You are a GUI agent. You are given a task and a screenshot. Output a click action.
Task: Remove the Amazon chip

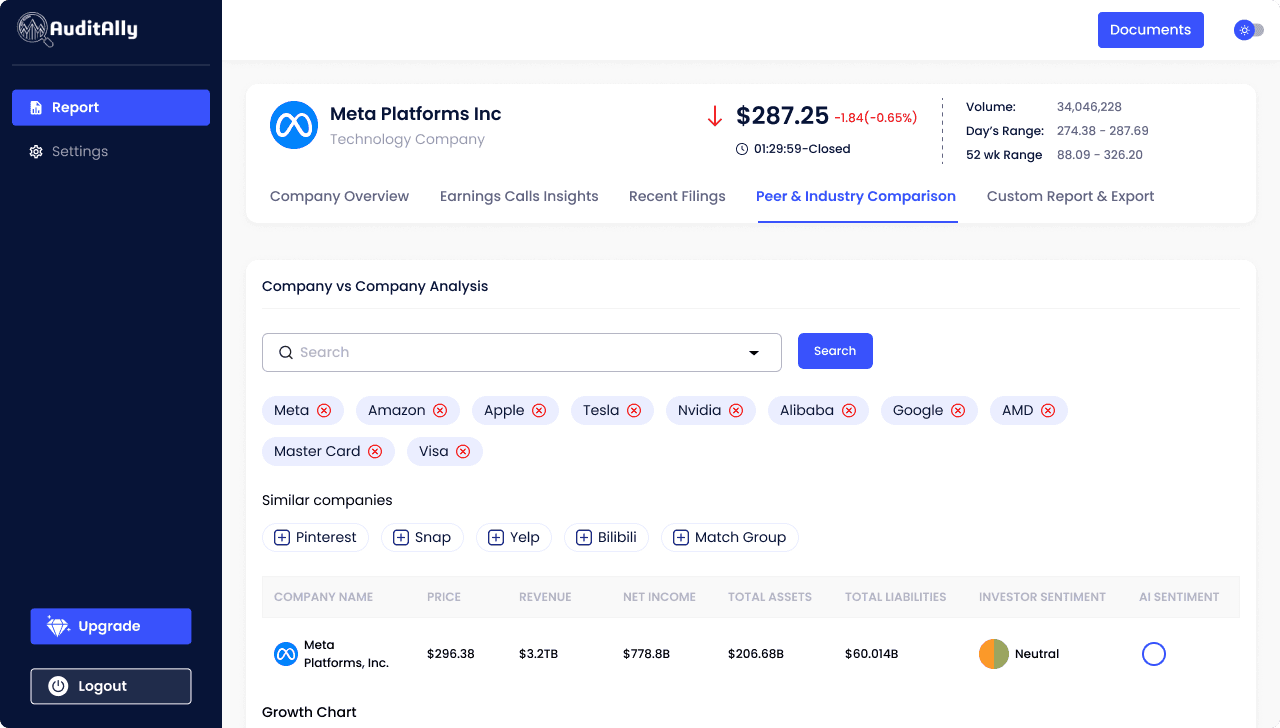(440, 410)
